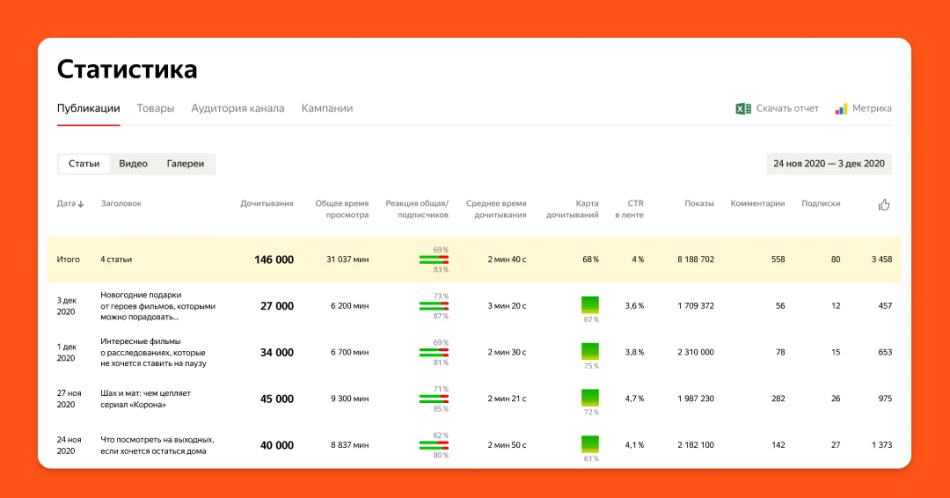Switch to the Галереи segment
Viewport: 950px width, 498px height.
coord(185,163)
